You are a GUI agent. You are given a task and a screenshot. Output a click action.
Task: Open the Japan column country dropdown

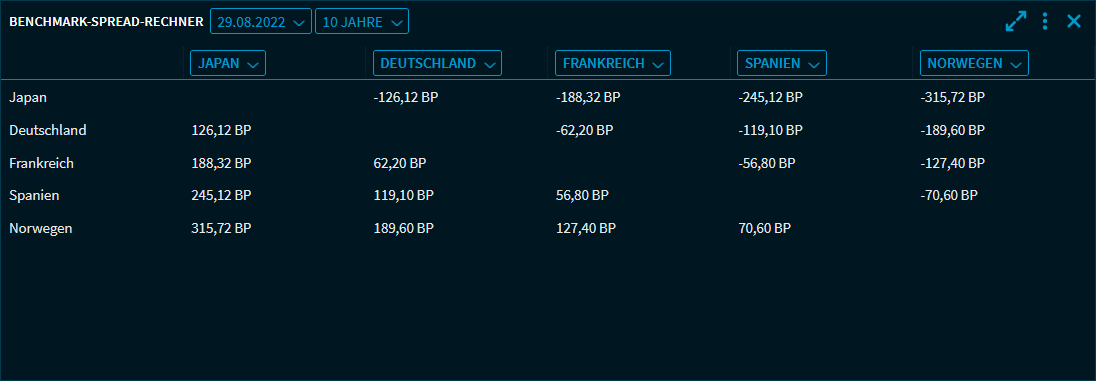point(228,63)
